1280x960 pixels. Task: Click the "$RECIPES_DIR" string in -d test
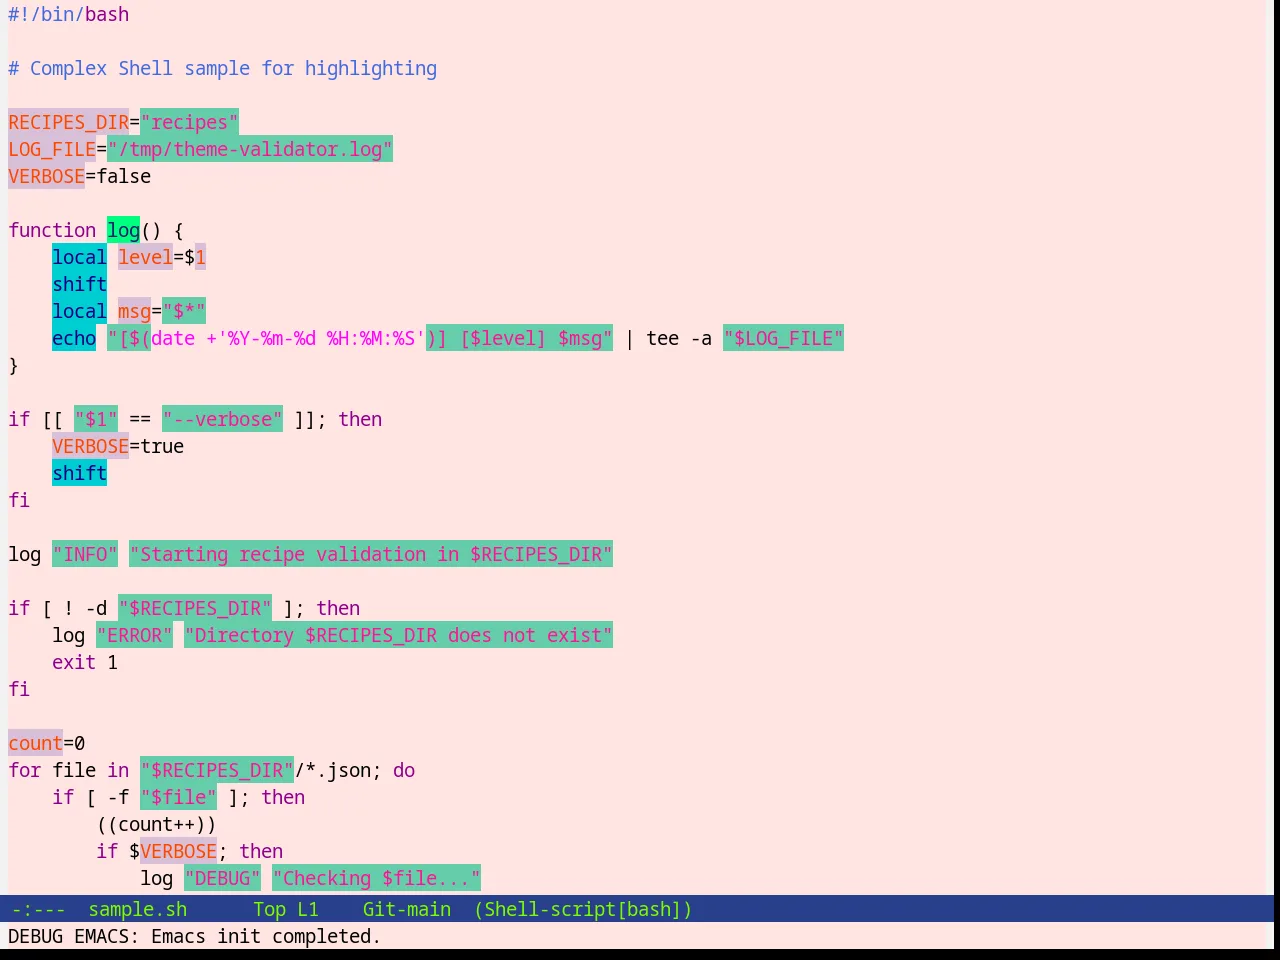[195, 608]
